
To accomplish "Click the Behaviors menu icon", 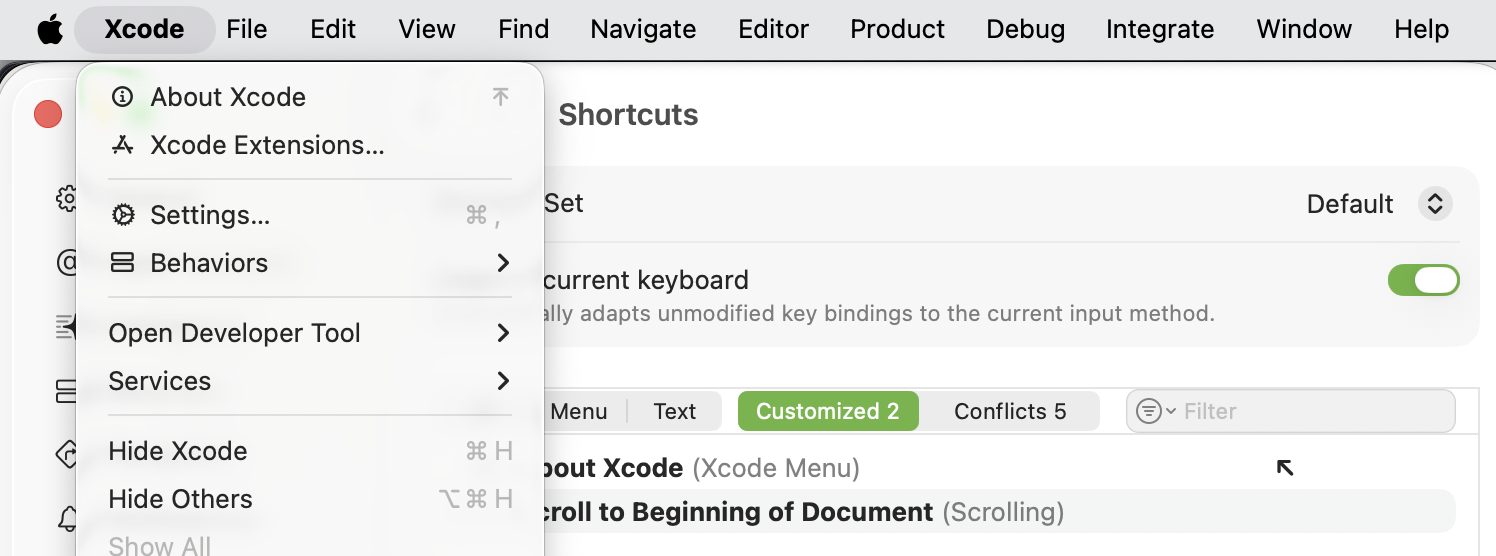I will point(123,263).
